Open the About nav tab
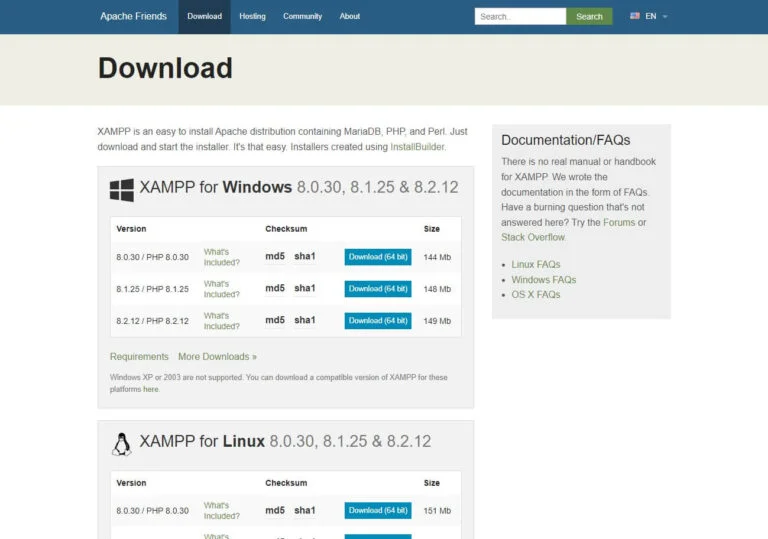This screenshot has width=768, height=539. (x=350, y=17)
